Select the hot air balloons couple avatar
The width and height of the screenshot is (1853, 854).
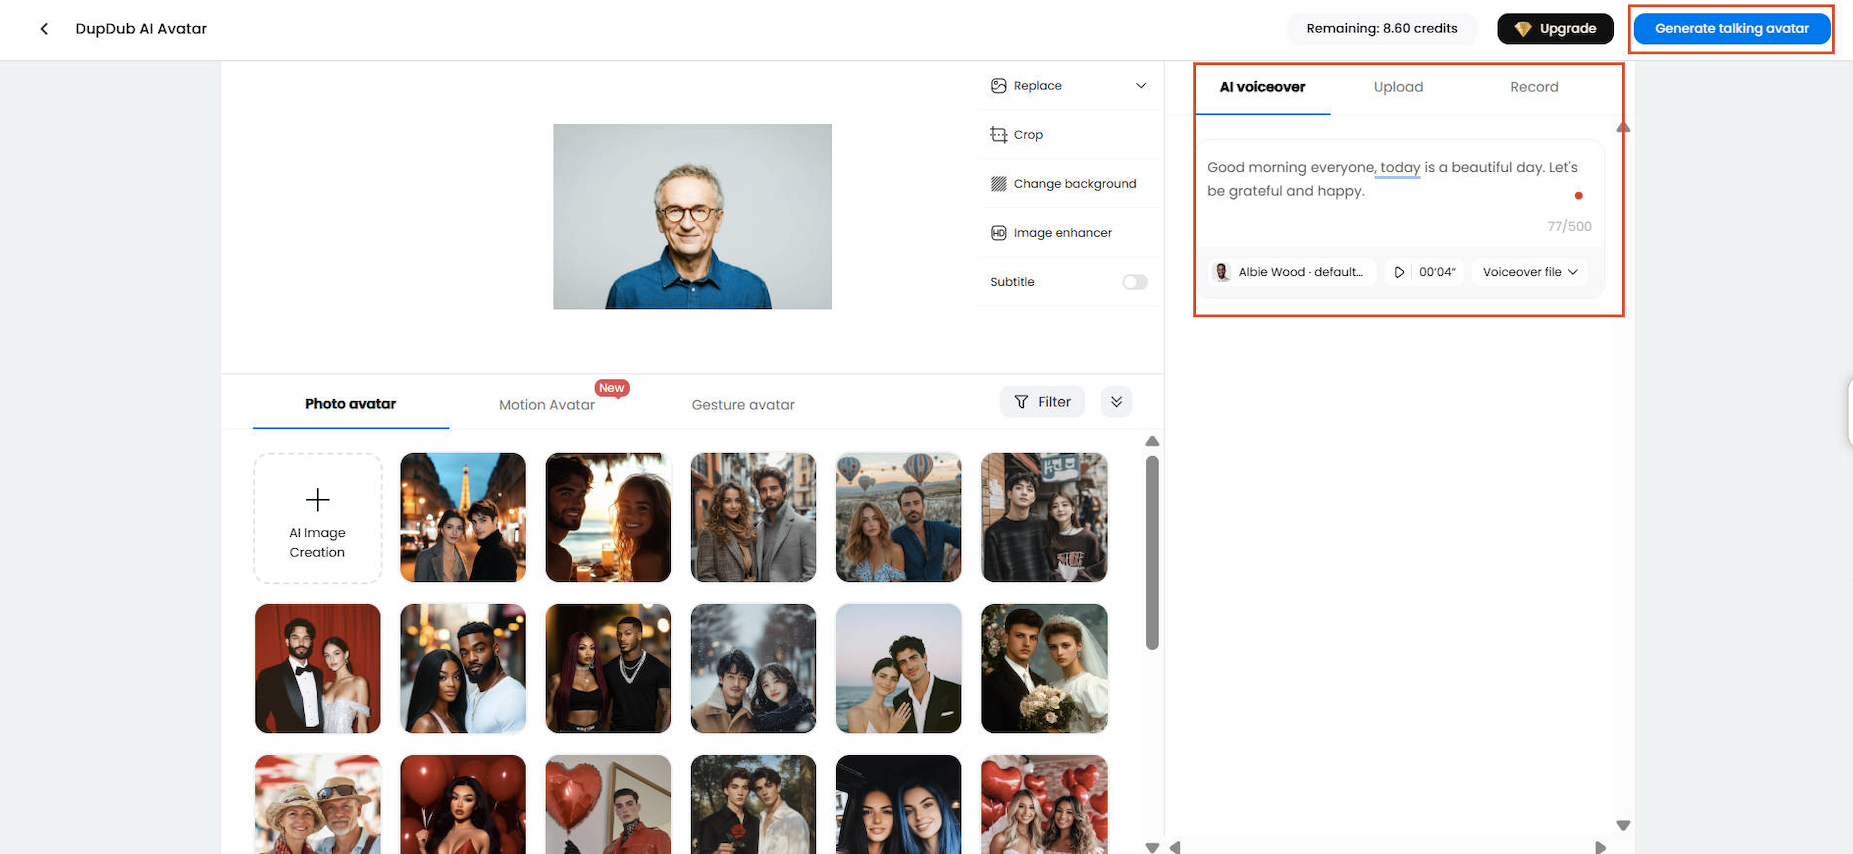[899, 518]
